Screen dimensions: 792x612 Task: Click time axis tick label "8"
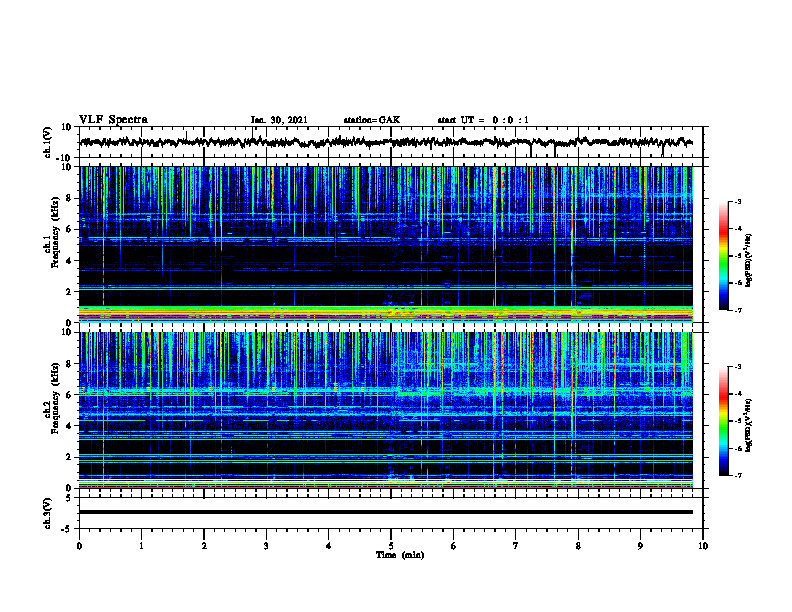[x=578, y=546]
